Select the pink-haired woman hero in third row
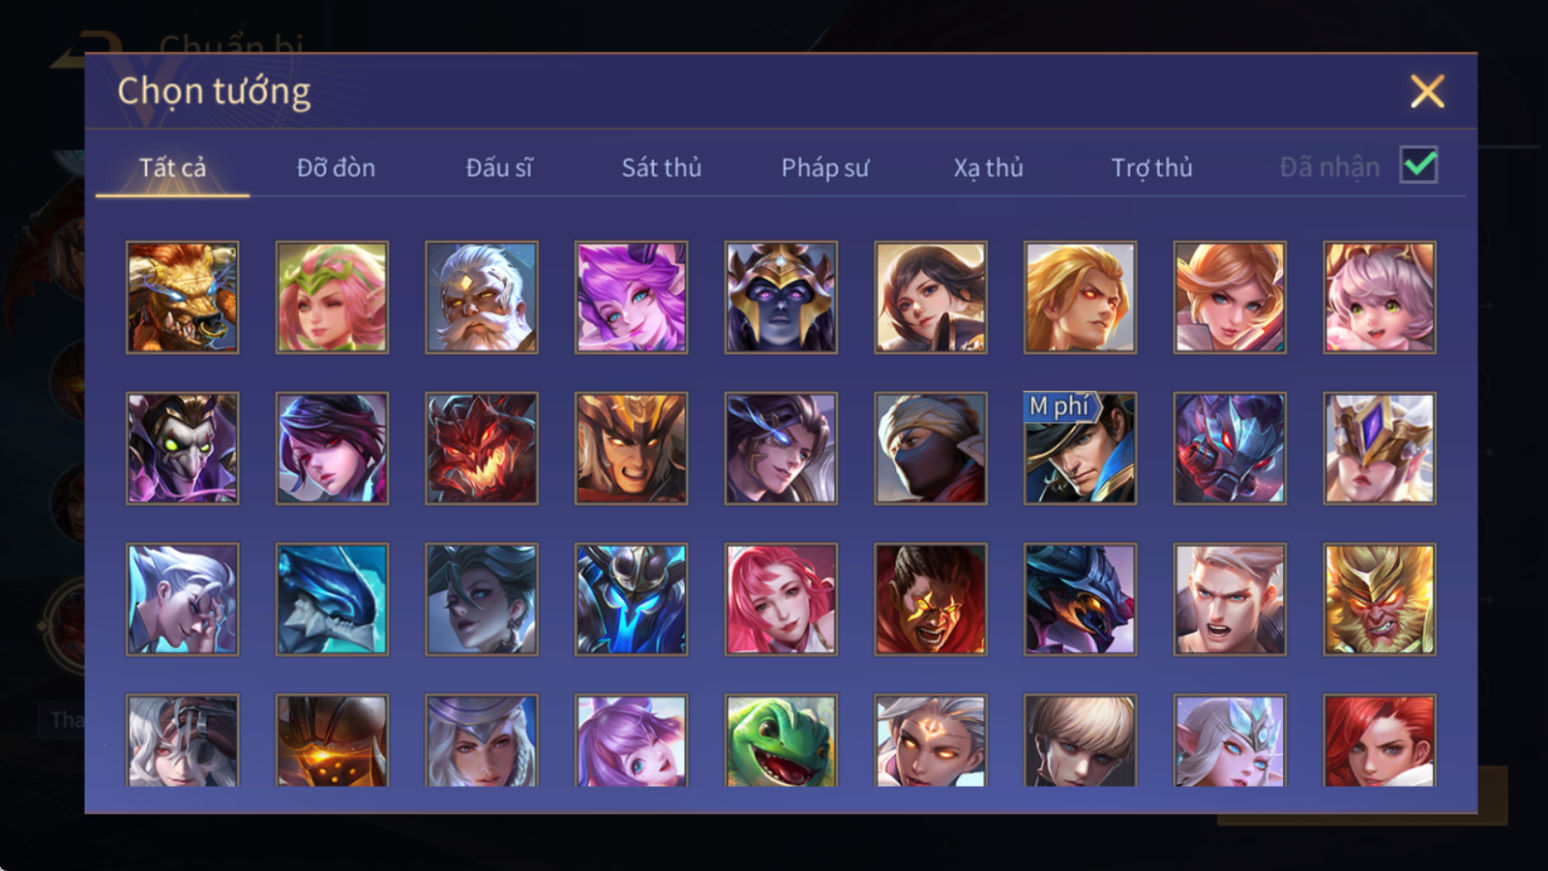The height and width of the screenshot is (871, 1548). point(781,599)
